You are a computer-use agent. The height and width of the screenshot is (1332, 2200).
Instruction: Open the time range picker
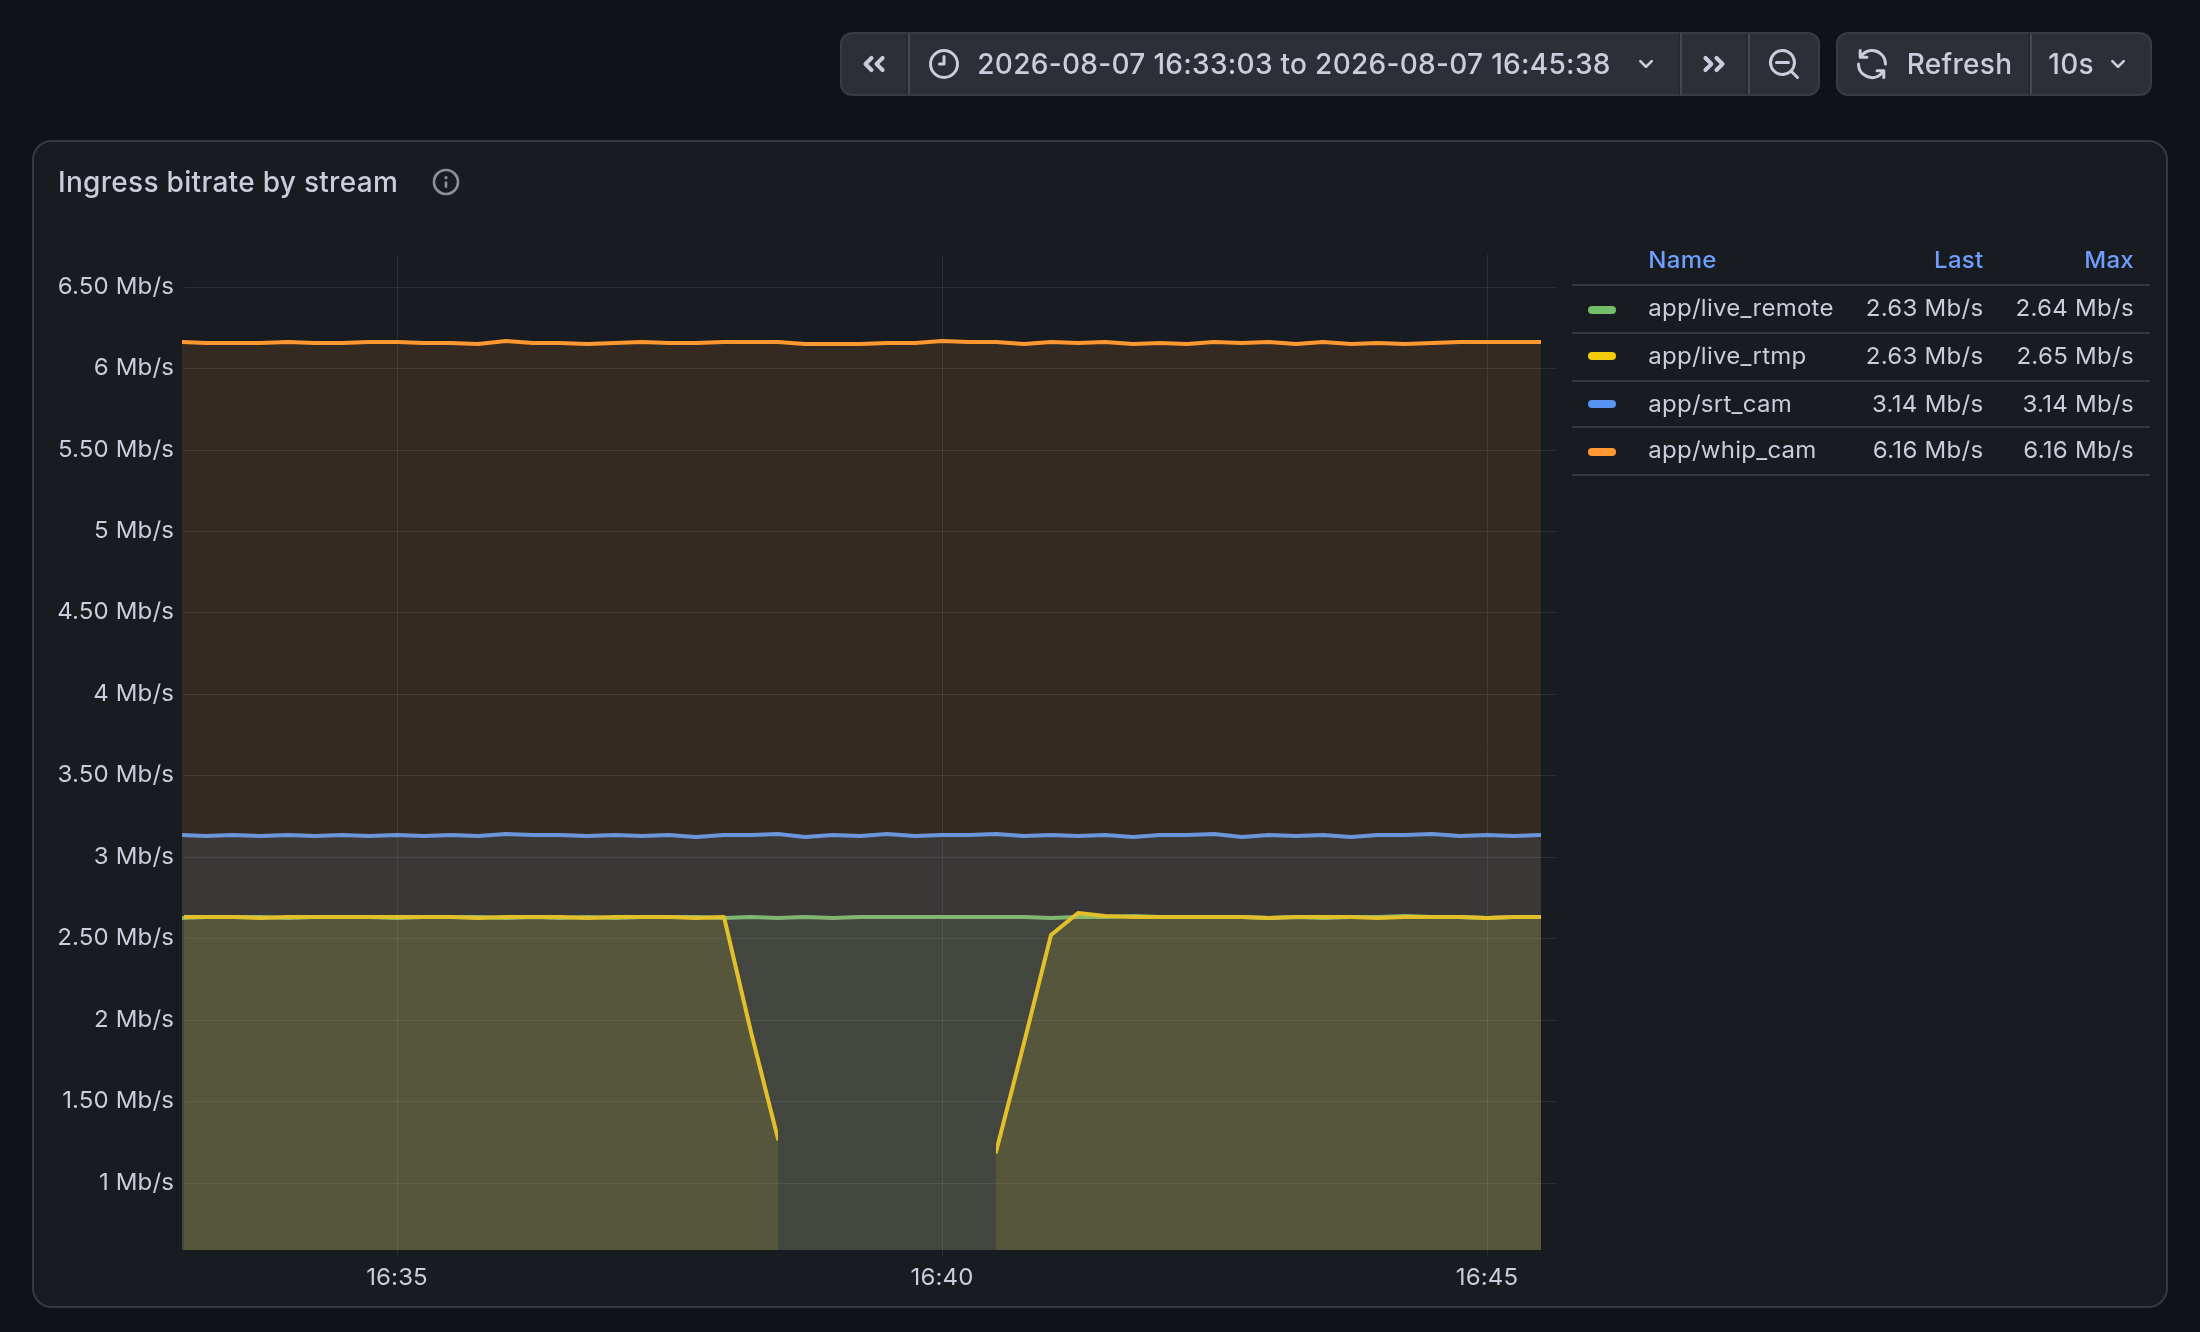click(1294, 64)
